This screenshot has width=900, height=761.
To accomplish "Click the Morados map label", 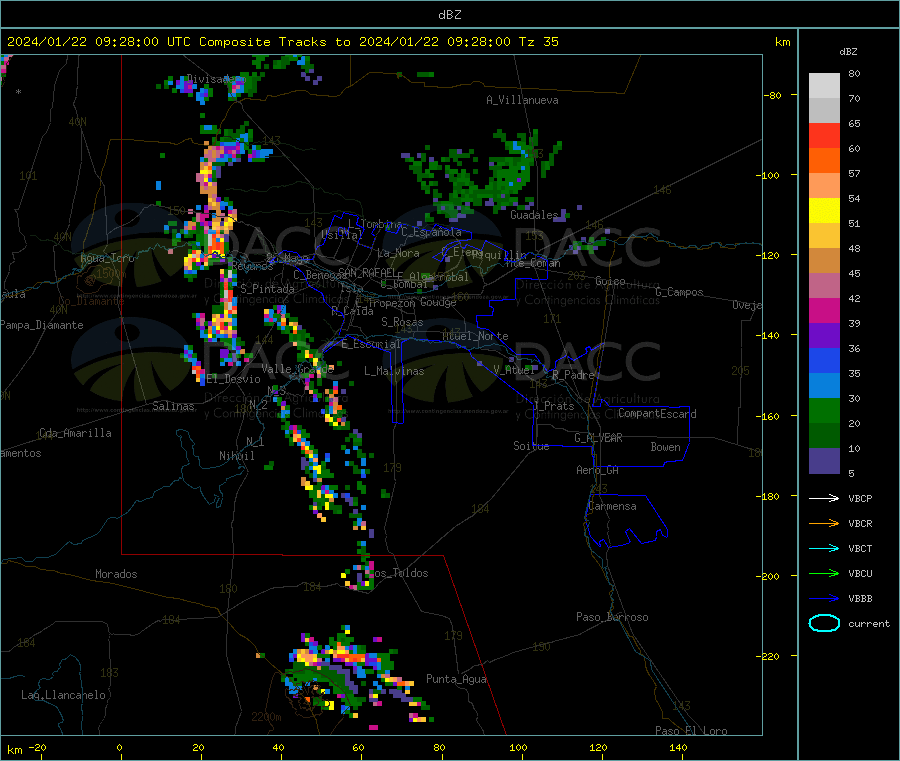I will click(116, 574).
